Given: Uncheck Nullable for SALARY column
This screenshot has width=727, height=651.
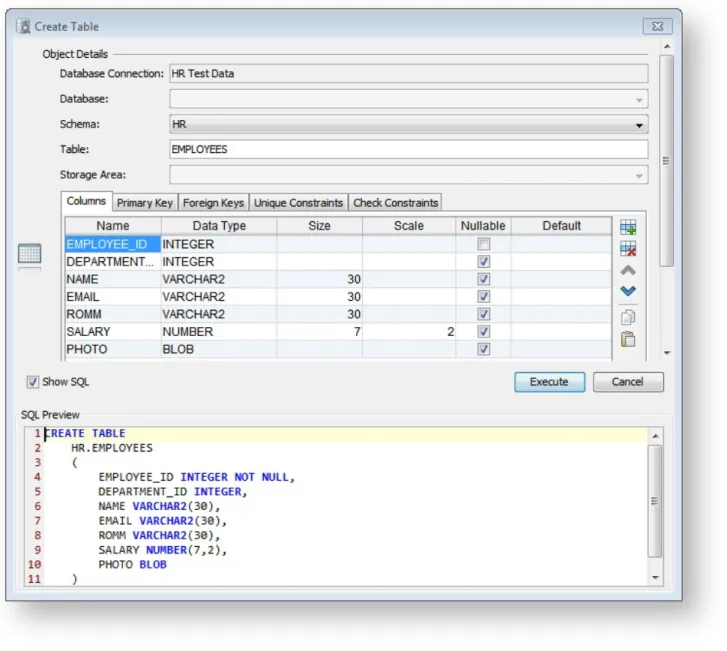Looking at the screenshot, I should (x=484, y=332).
